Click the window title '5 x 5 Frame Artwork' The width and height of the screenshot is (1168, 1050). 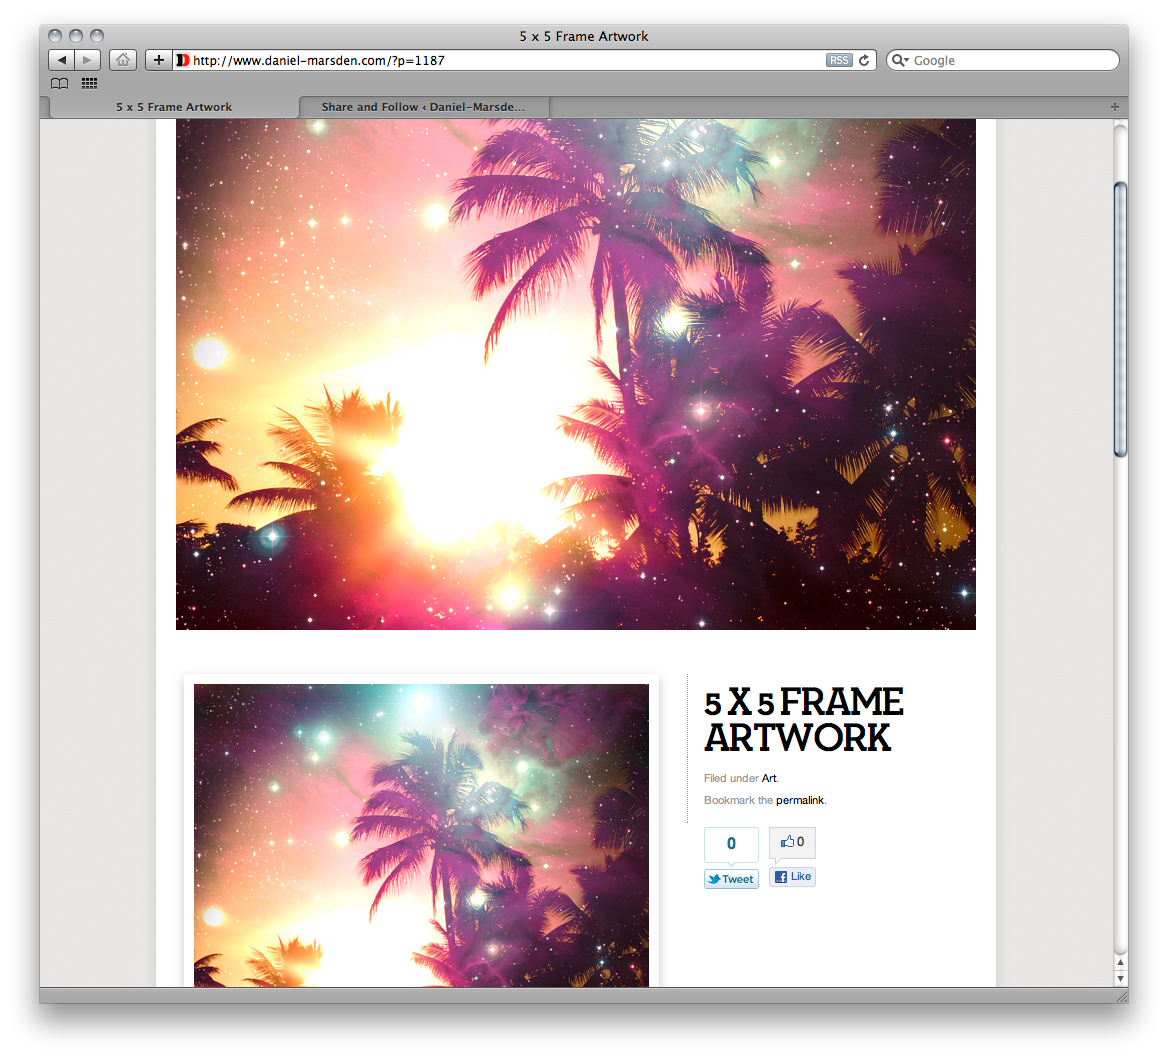coord(583,36)
